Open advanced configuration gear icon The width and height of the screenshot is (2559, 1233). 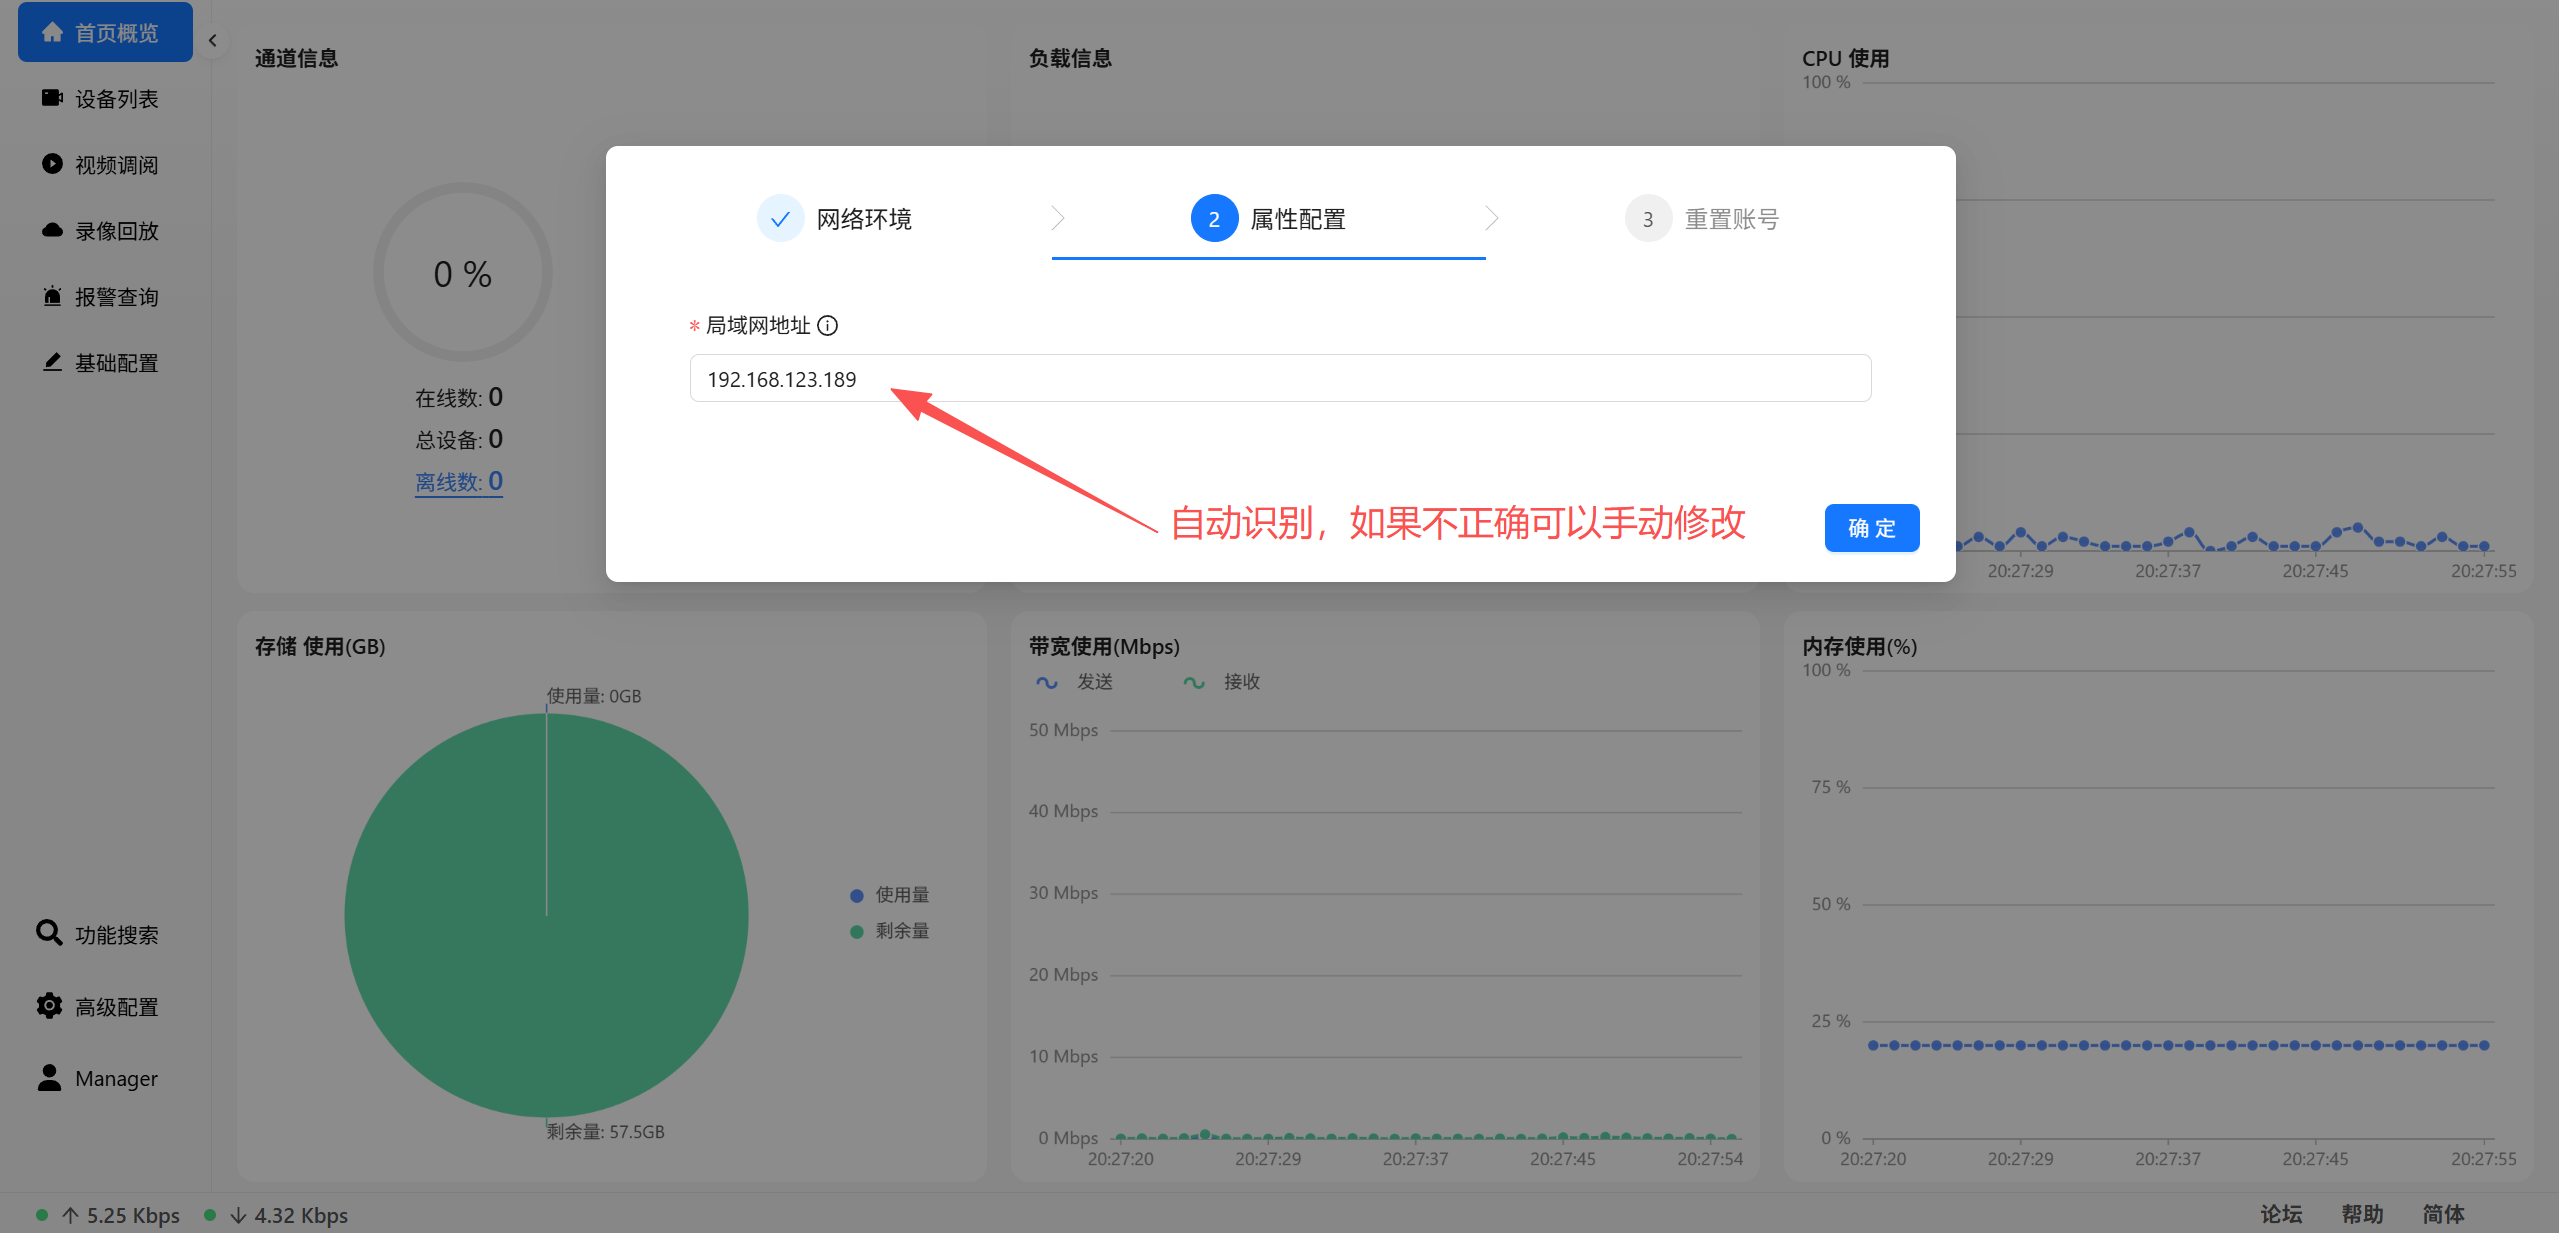(49, 1006)
